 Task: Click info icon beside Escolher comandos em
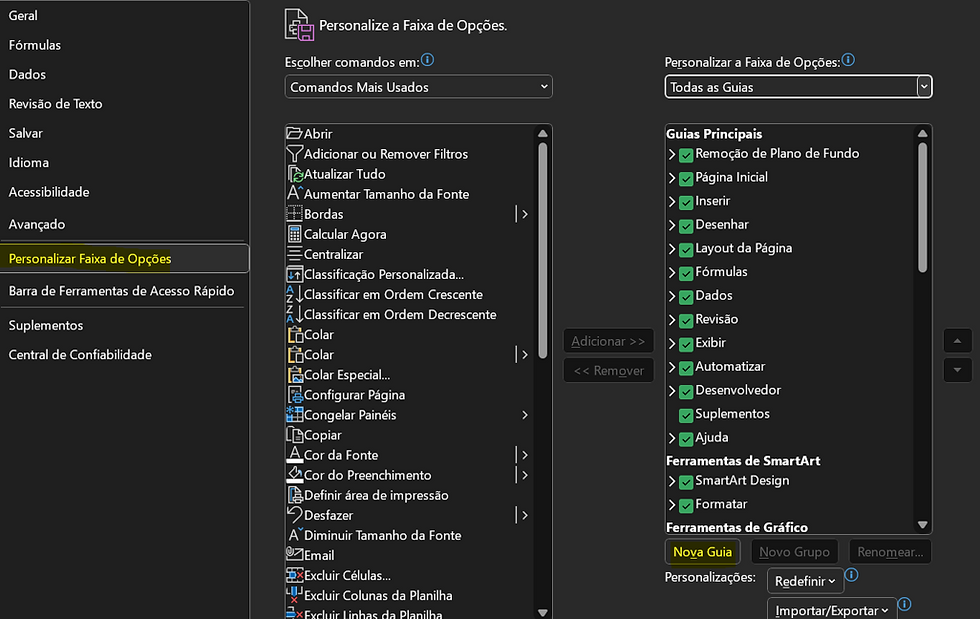[x=428, y=60]
